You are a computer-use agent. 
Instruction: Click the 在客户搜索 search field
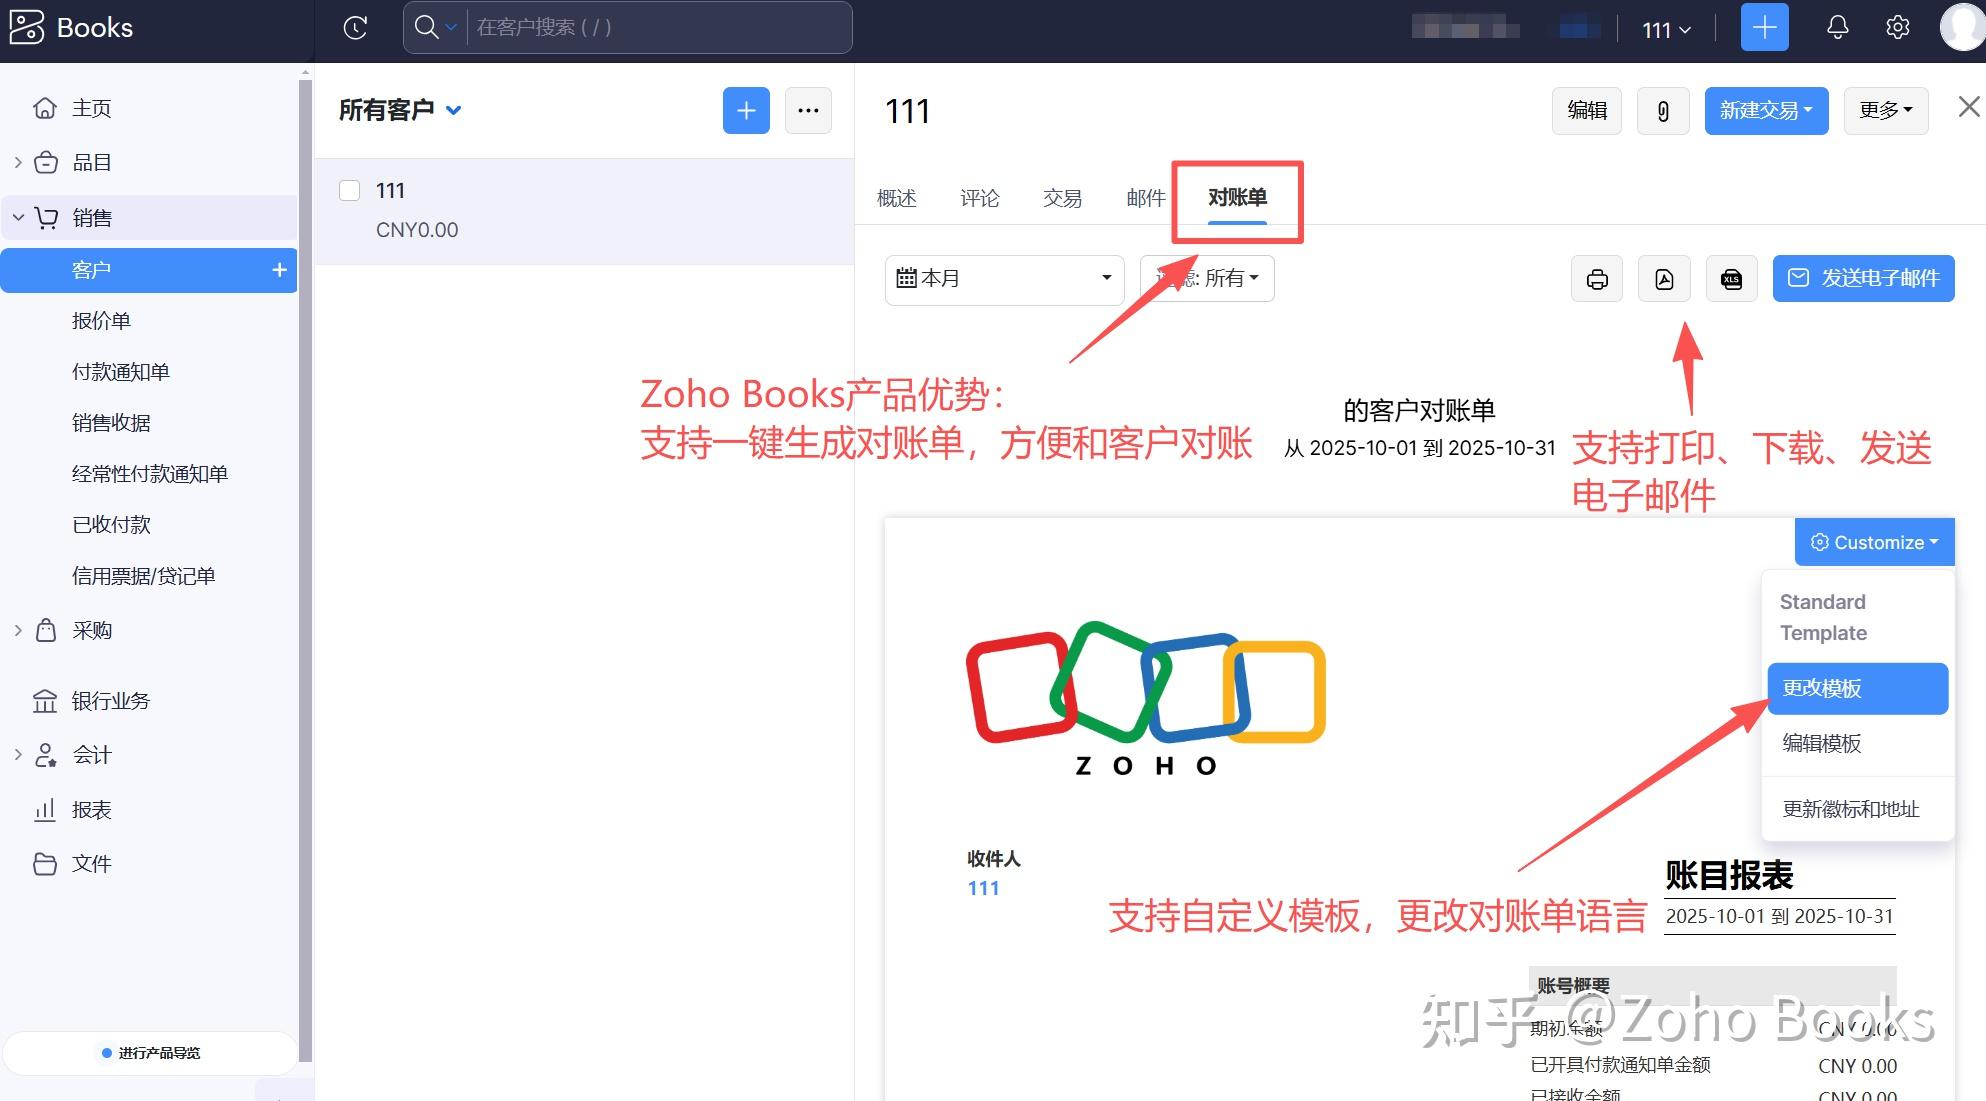[660, 27]
